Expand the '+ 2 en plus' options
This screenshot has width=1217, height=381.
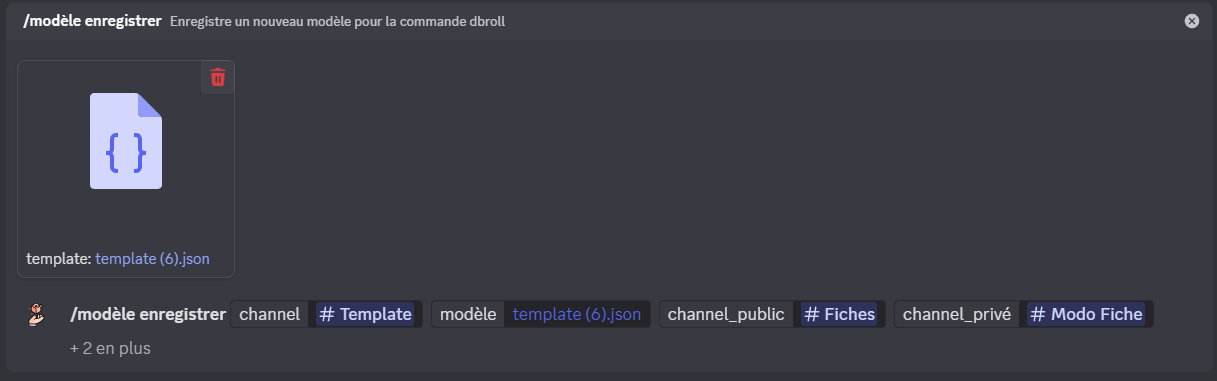tap(110, 349)
